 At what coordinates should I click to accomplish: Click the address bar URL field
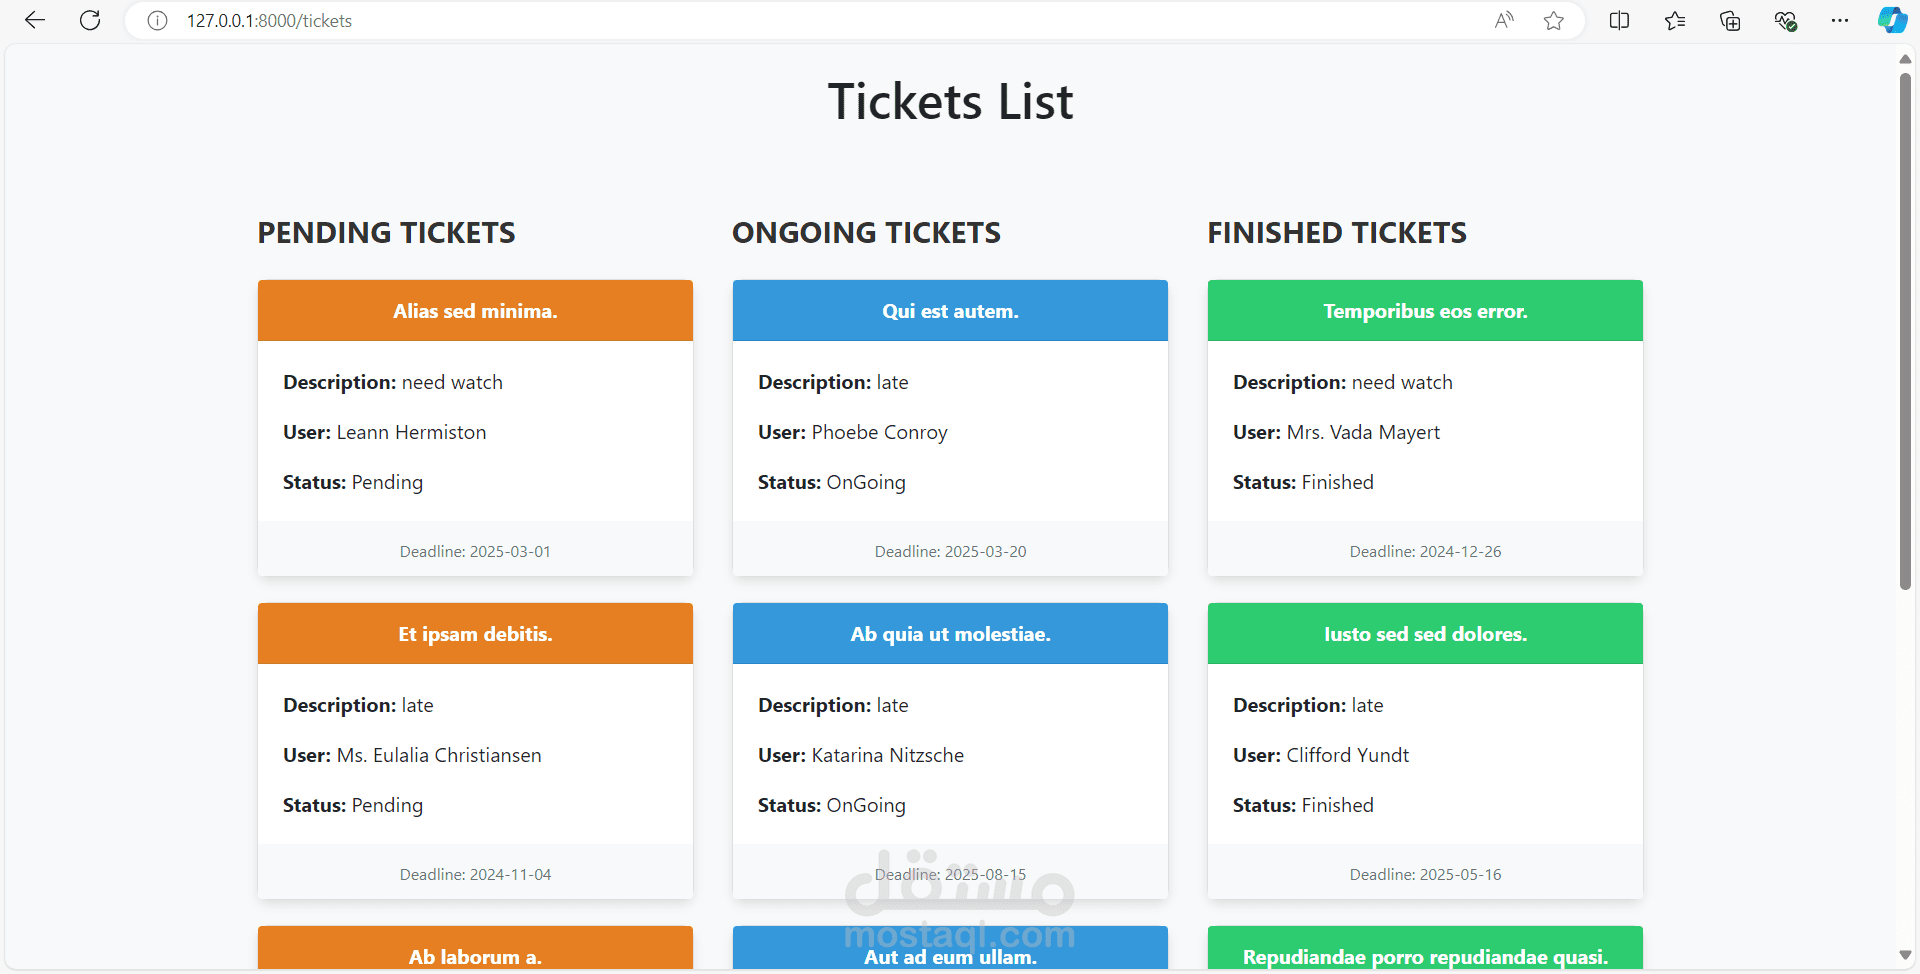700,21
